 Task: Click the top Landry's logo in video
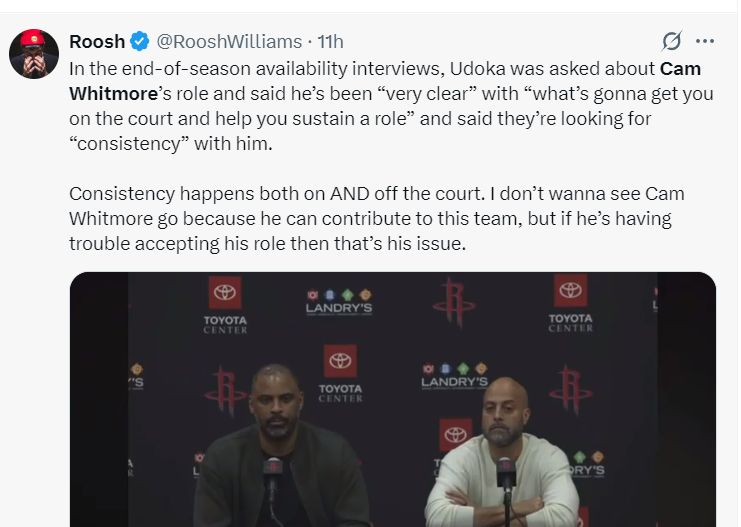[339, 302]
